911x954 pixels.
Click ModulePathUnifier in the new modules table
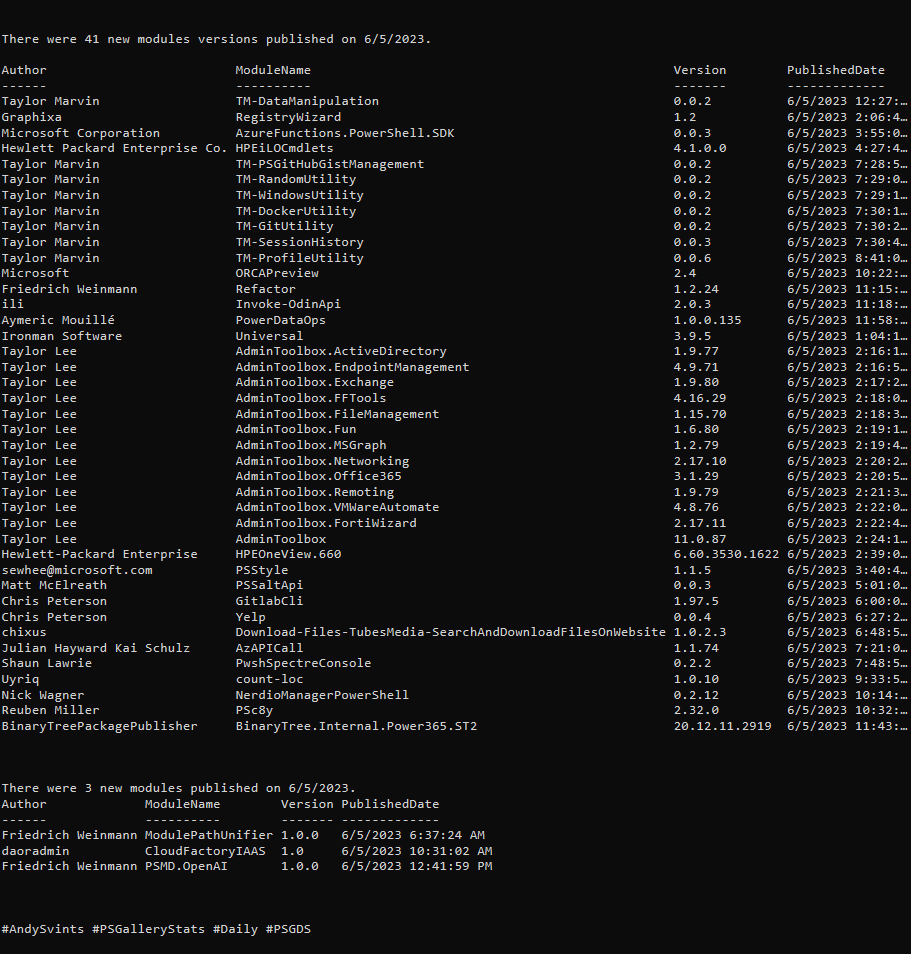tap(209, 835)
